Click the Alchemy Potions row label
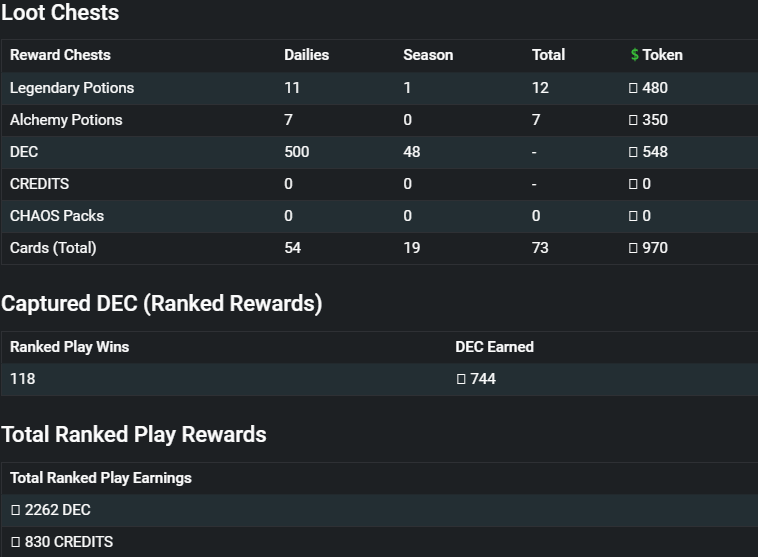This screenshot has height=557, width=758. coord(66,120)
